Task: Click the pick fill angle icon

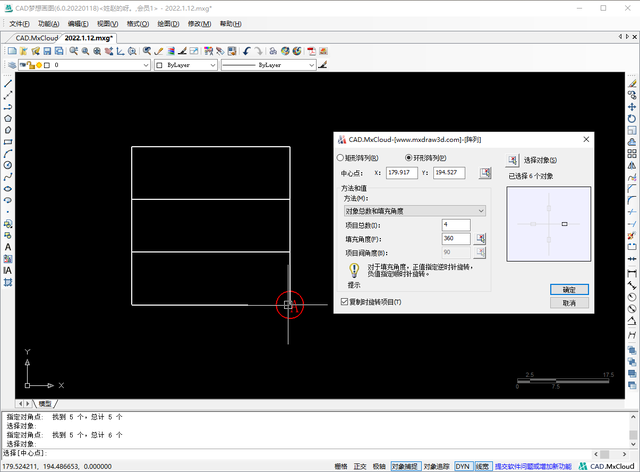Action: 480,238
